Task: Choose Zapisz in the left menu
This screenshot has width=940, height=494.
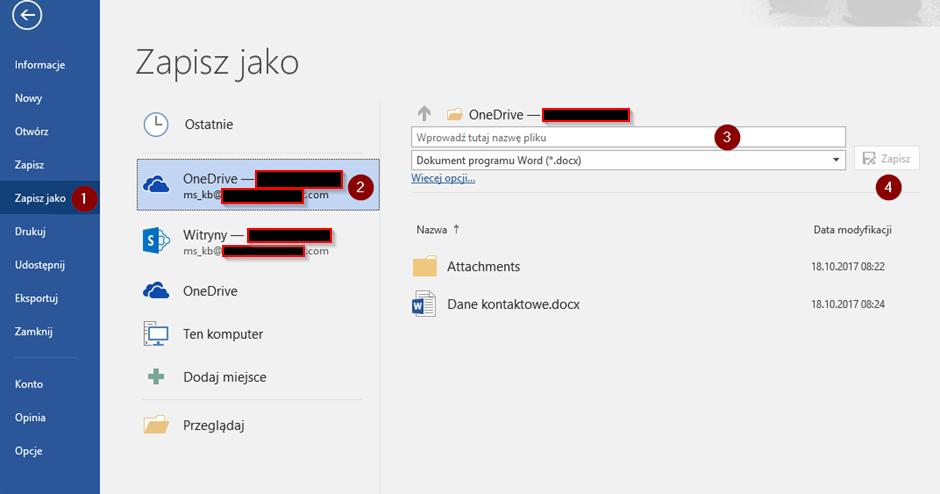Action: [x=29, y=165]
